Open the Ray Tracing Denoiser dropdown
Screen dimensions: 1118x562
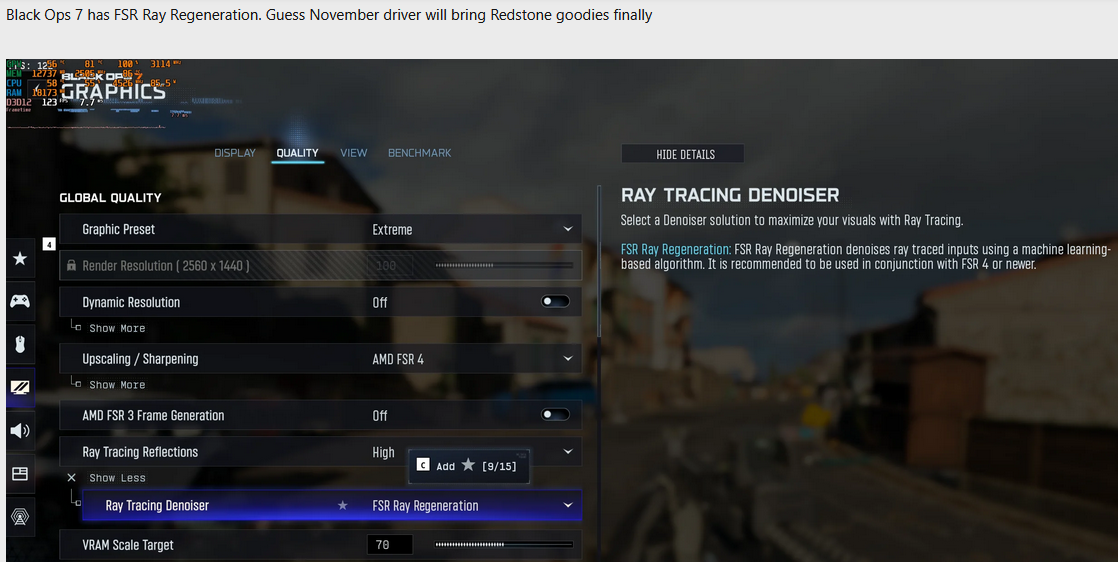[x=332, y=506]
